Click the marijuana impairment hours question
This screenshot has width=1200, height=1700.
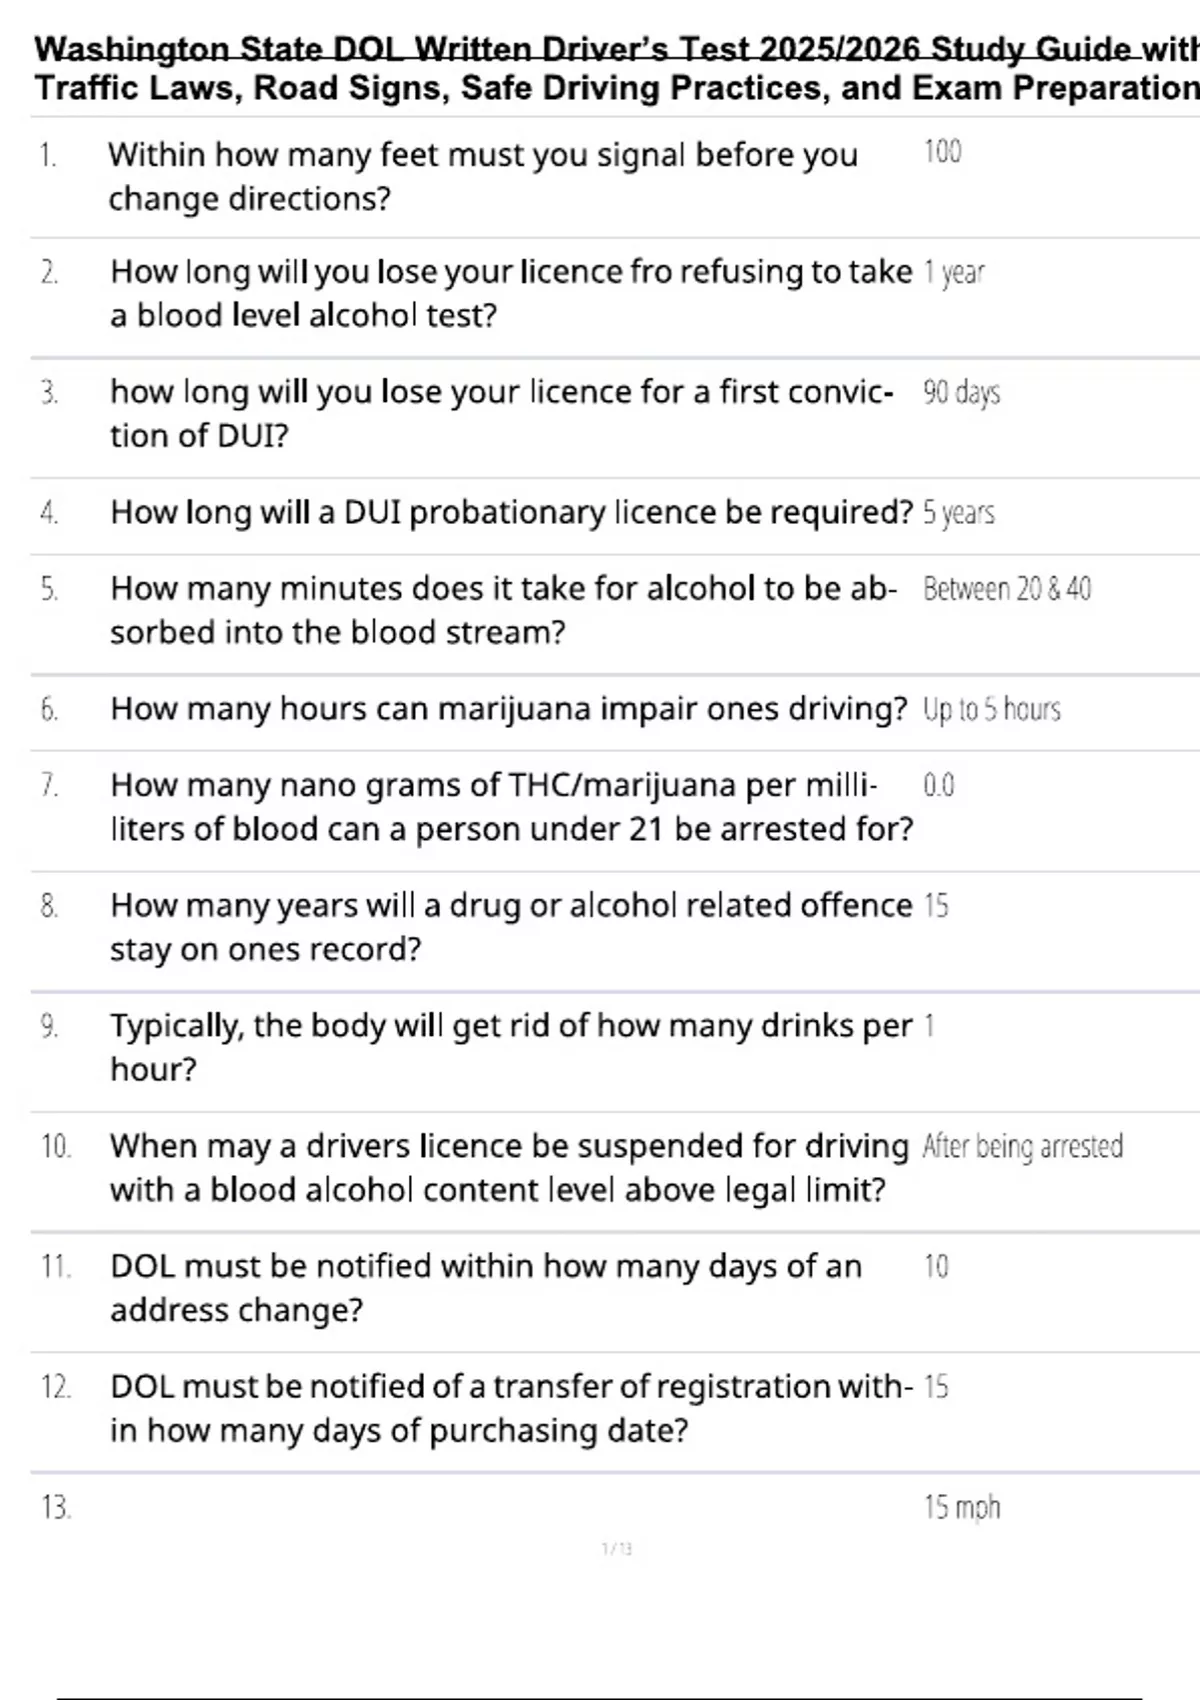pyautogui.click(x=508, y=709)
